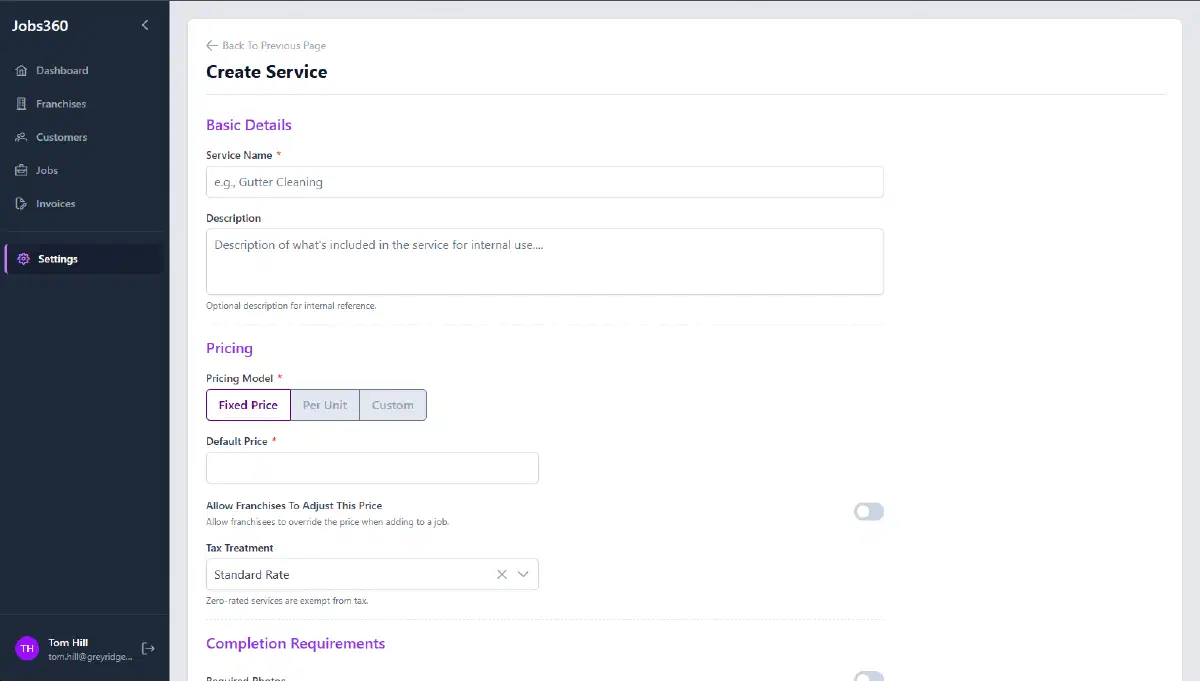Open the Customers section
The width and height of the screenshot is (1200, 681).
[x=64, y=137]
